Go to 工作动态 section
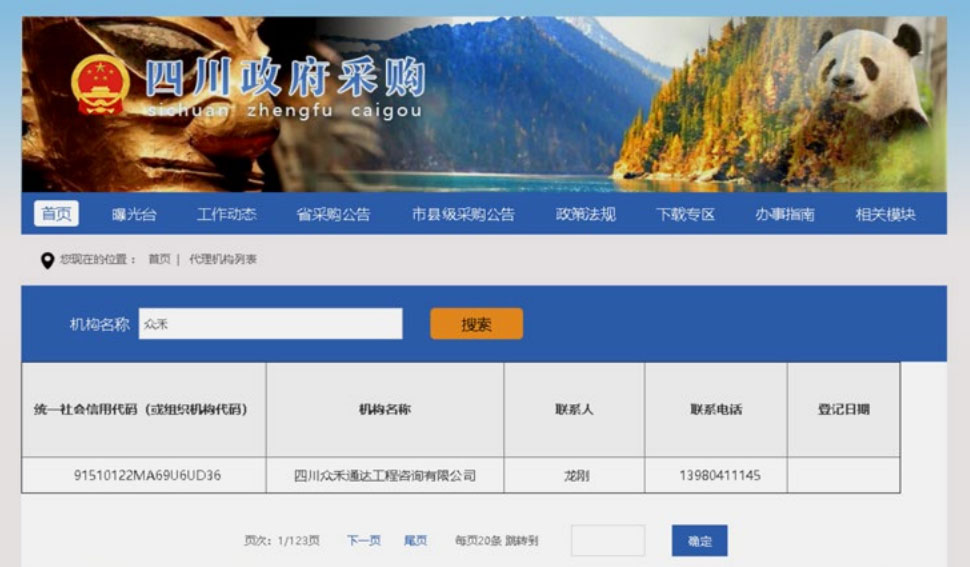 [x=226, y=214]
